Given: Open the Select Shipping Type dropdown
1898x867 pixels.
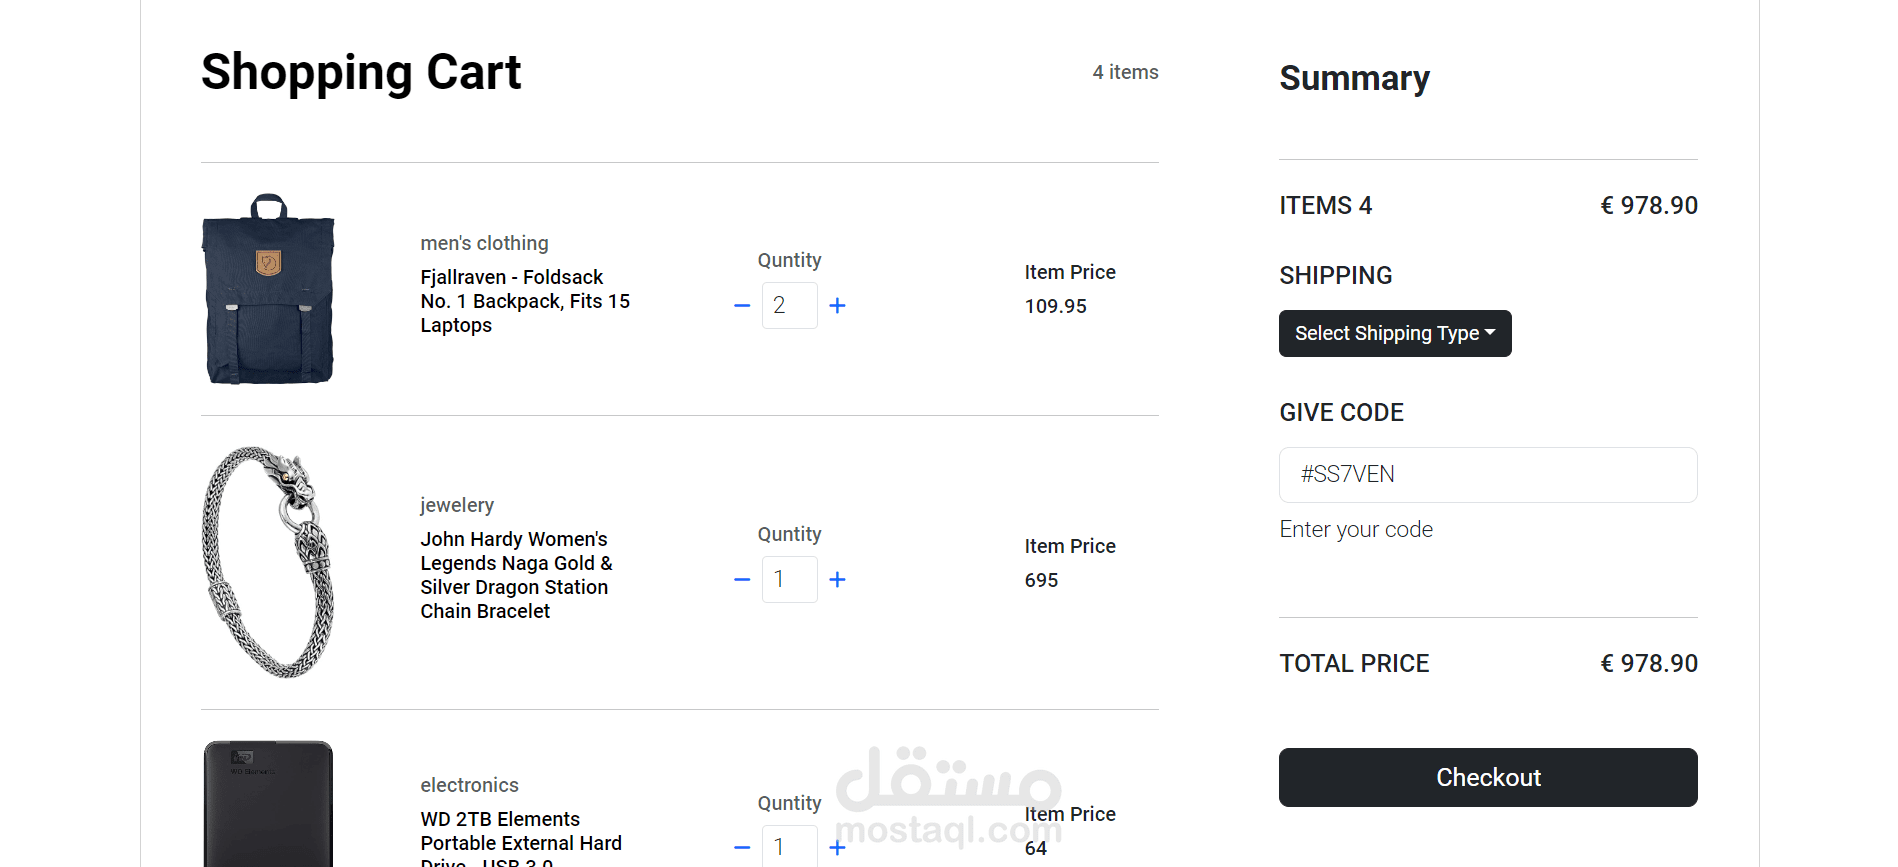Looking at the screenshot, I should point(1395,333).
